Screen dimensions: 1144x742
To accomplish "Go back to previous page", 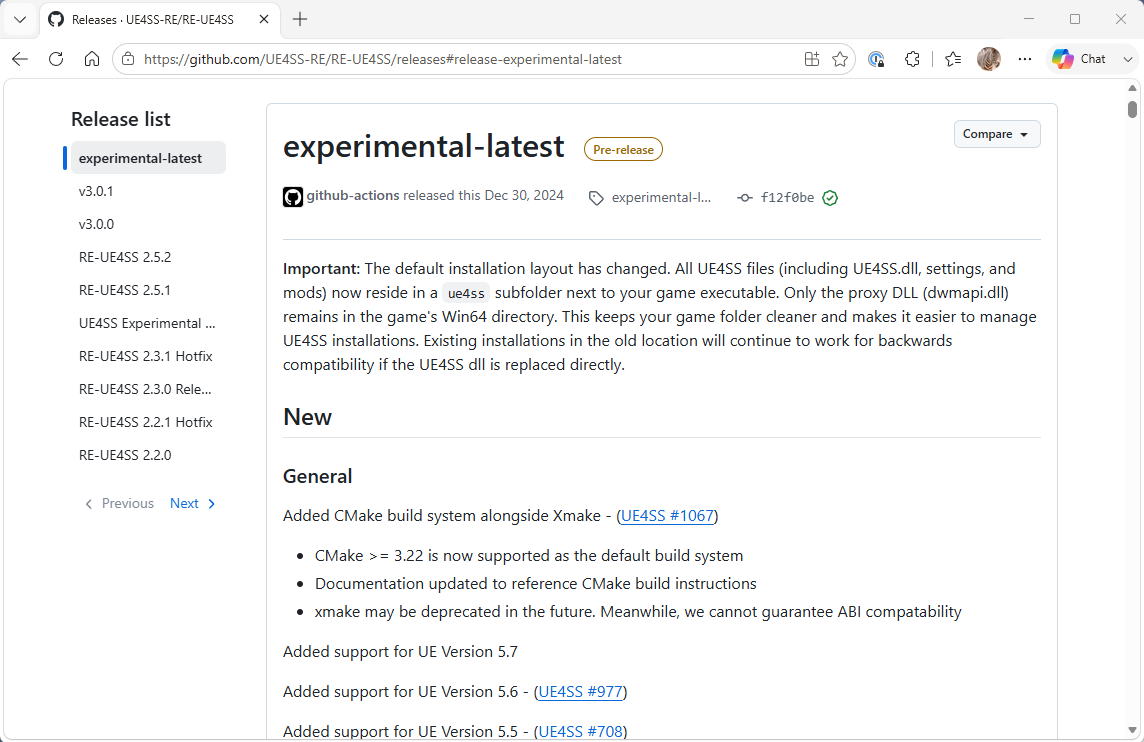I will click(x=20, y=59).
